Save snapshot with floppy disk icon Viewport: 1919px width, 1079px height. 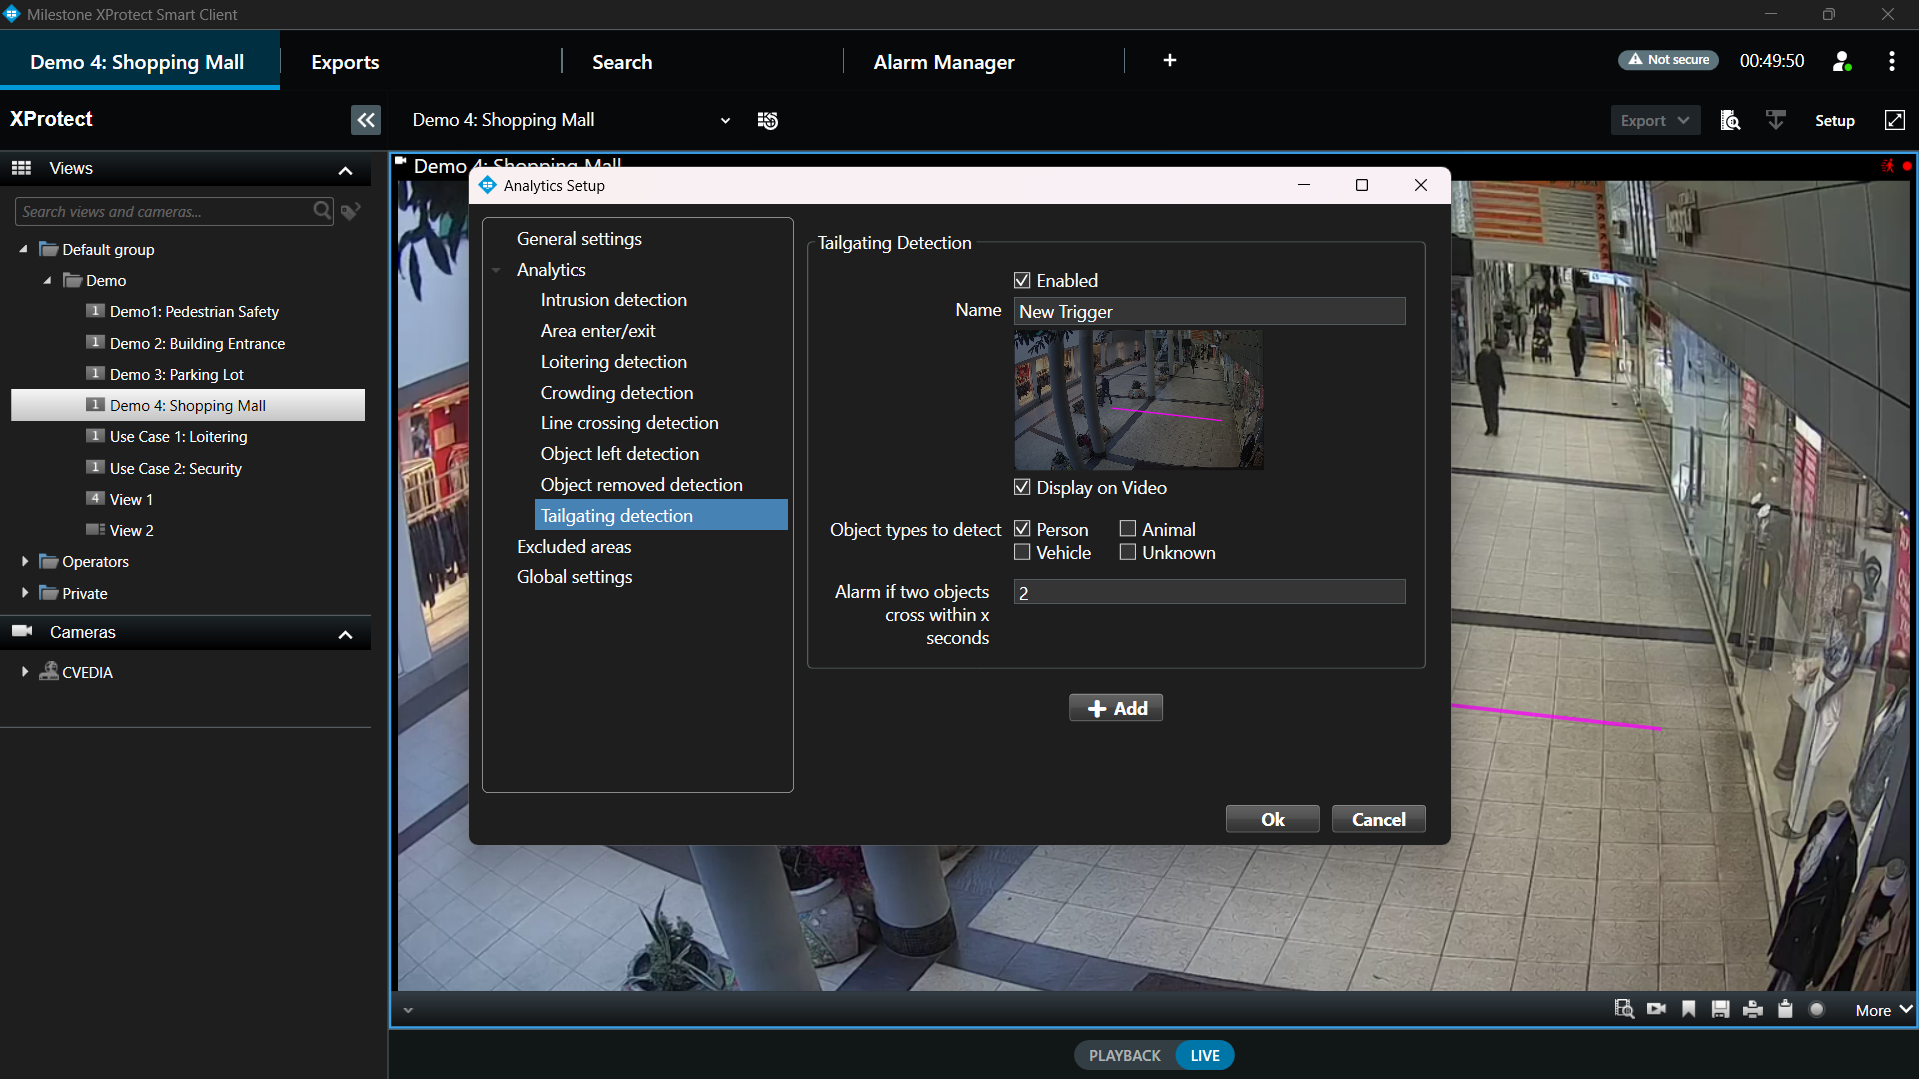1720,1009
